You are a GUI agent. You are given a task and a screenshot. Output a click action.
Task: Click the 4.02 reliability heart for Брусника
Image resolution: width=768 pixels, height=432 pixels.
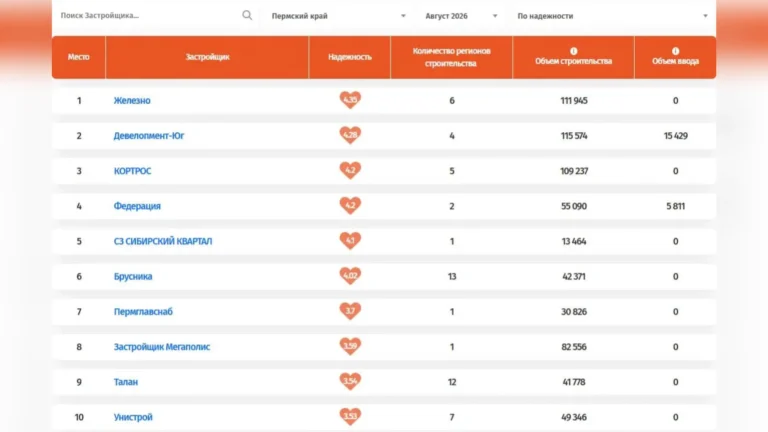[x=350, y=276]
